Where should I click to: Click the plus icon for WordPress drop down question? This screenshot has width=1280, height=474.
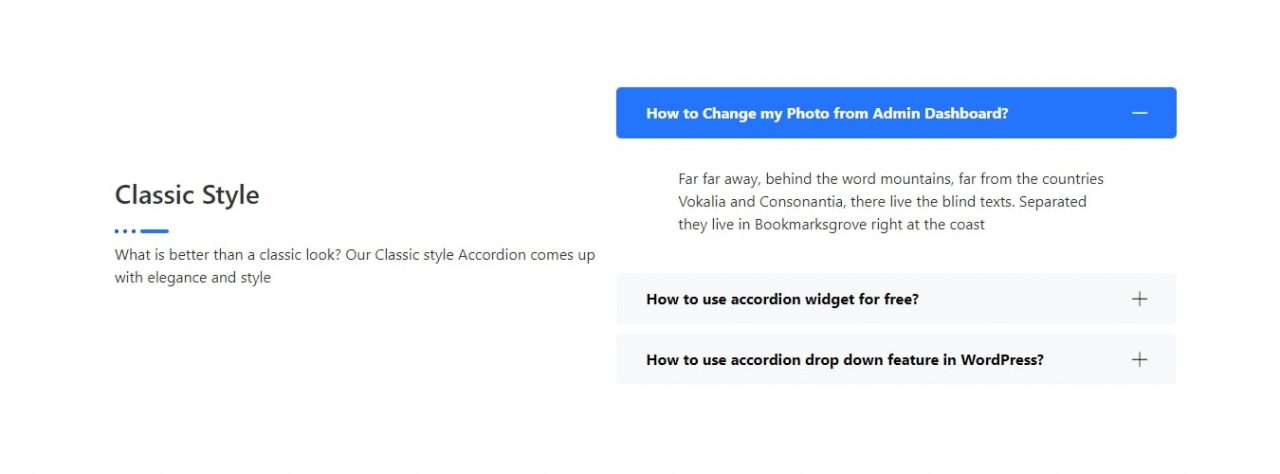1139,360
